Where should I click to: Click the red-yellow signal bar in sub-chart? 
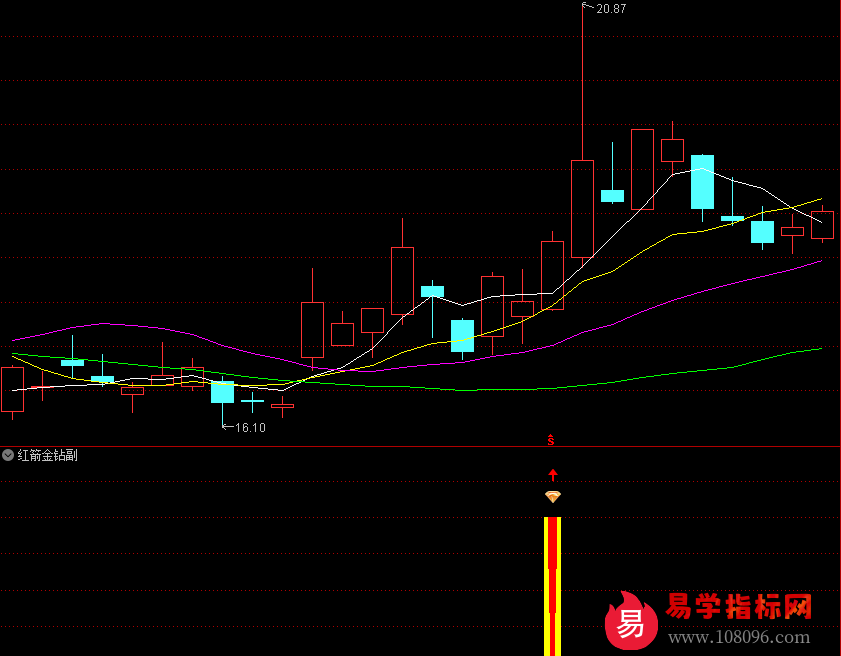coord(553,585)
